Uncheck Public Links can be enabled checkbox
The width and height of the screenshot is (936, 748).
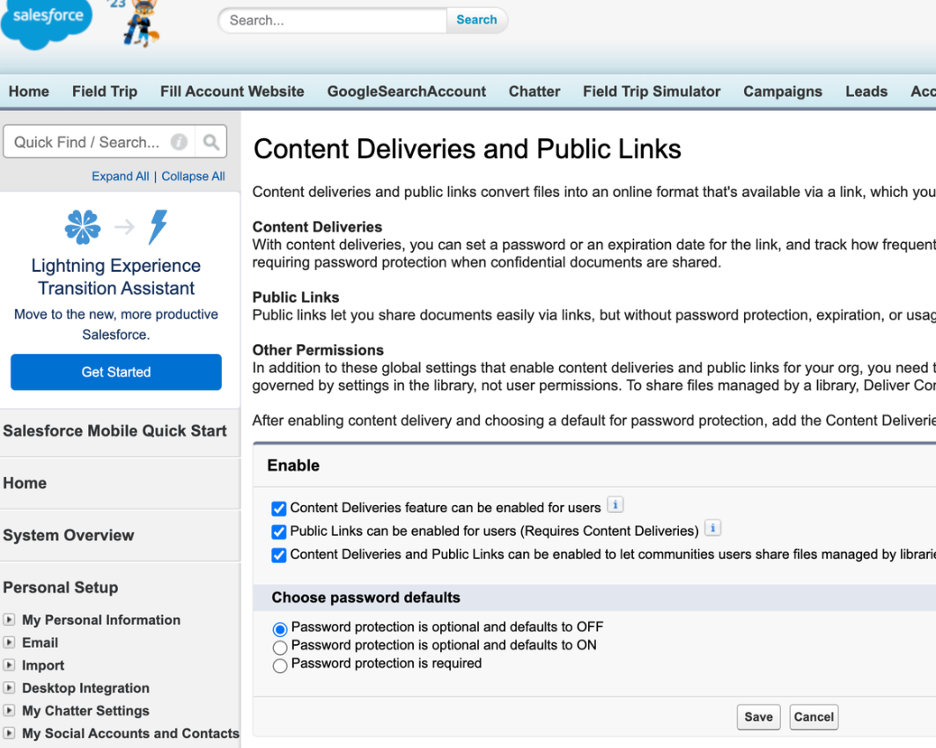(279, 532)
